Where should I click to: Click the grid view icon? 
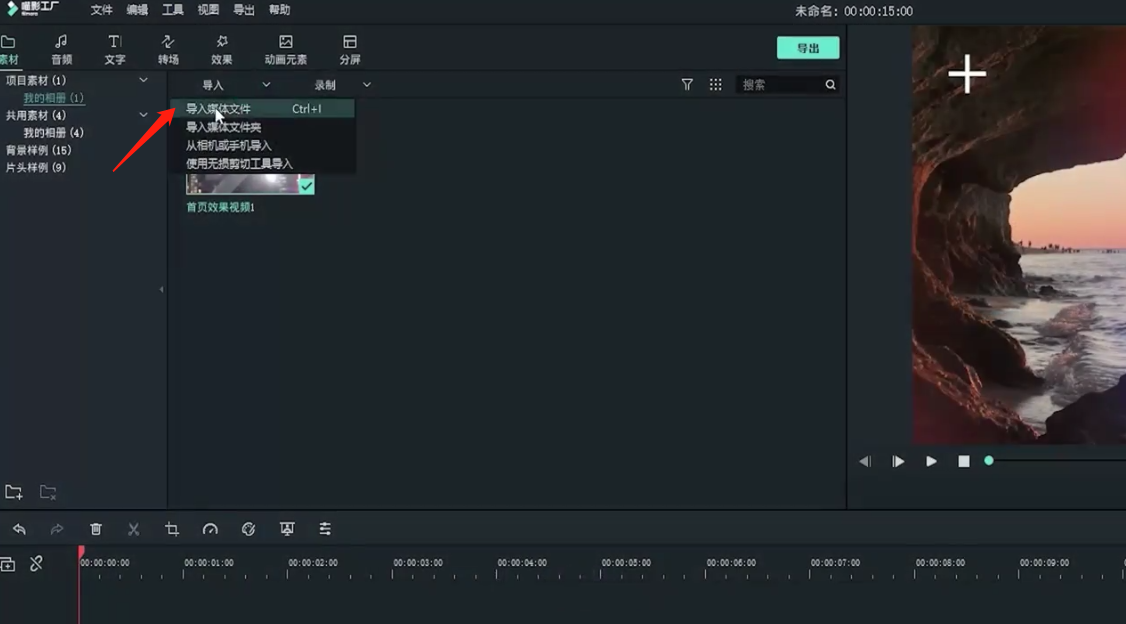715,85
